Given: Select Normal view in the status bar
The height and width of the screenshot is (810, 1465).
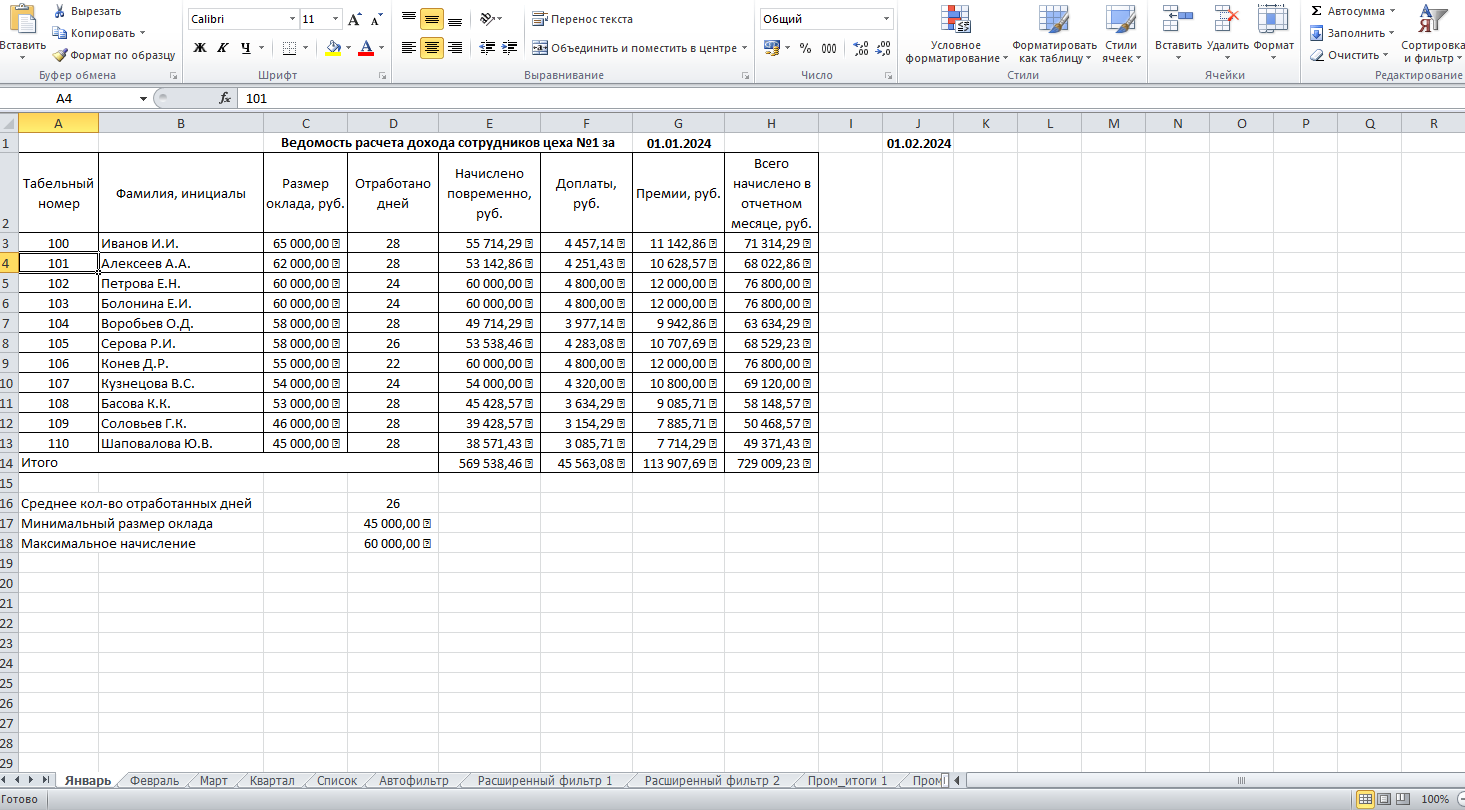Looking at the screenshot, I should pos(1365,799).
